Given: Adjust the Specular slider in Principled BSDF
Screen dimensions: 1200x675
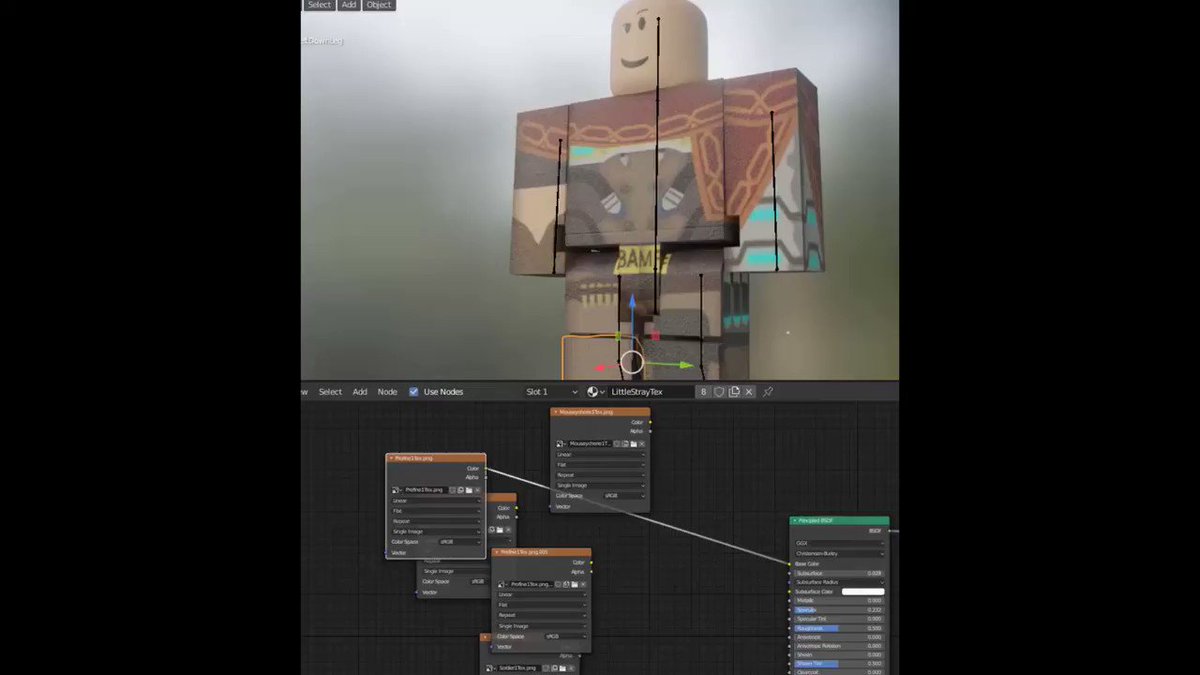Looking at the screenshot, I should tap(840, 610).
